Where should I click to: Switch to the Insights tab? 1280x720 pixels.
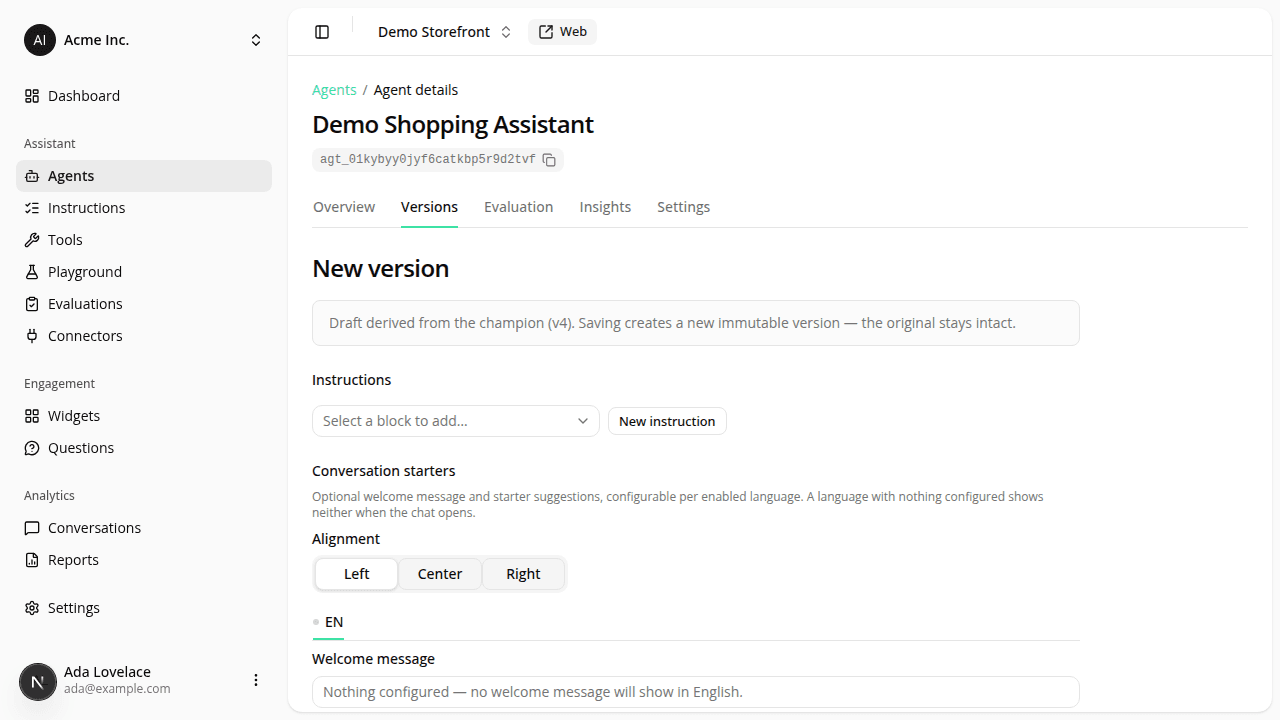click(605, 207)
